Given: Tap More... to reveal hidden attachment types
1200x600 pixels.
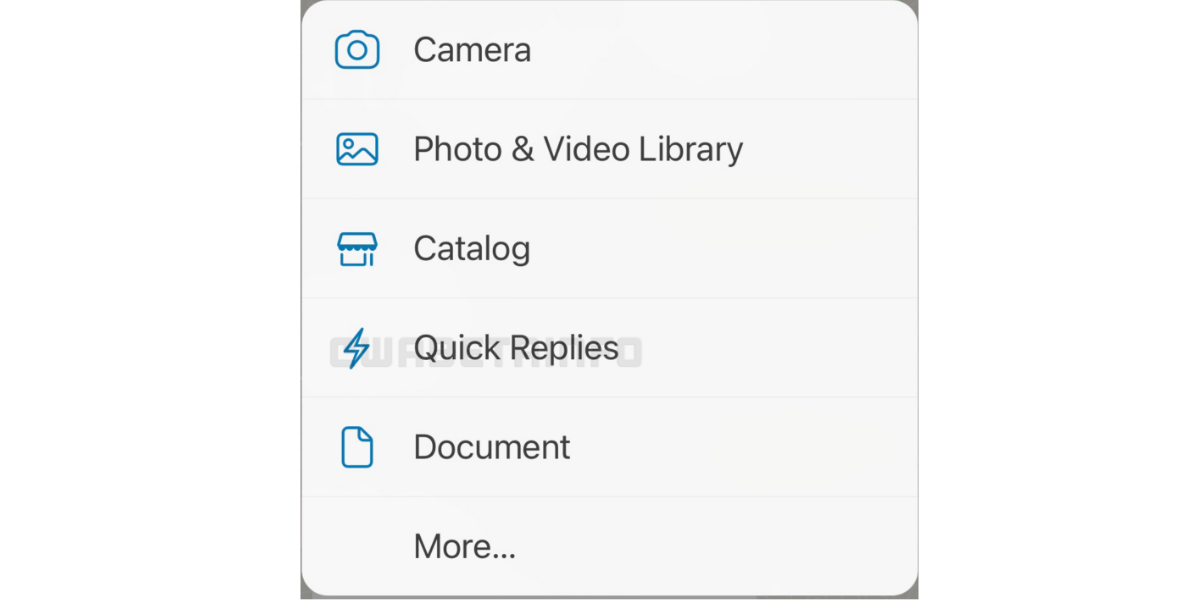Looking at the screenshot, I should pyautogui.click(x=464, y=546).
